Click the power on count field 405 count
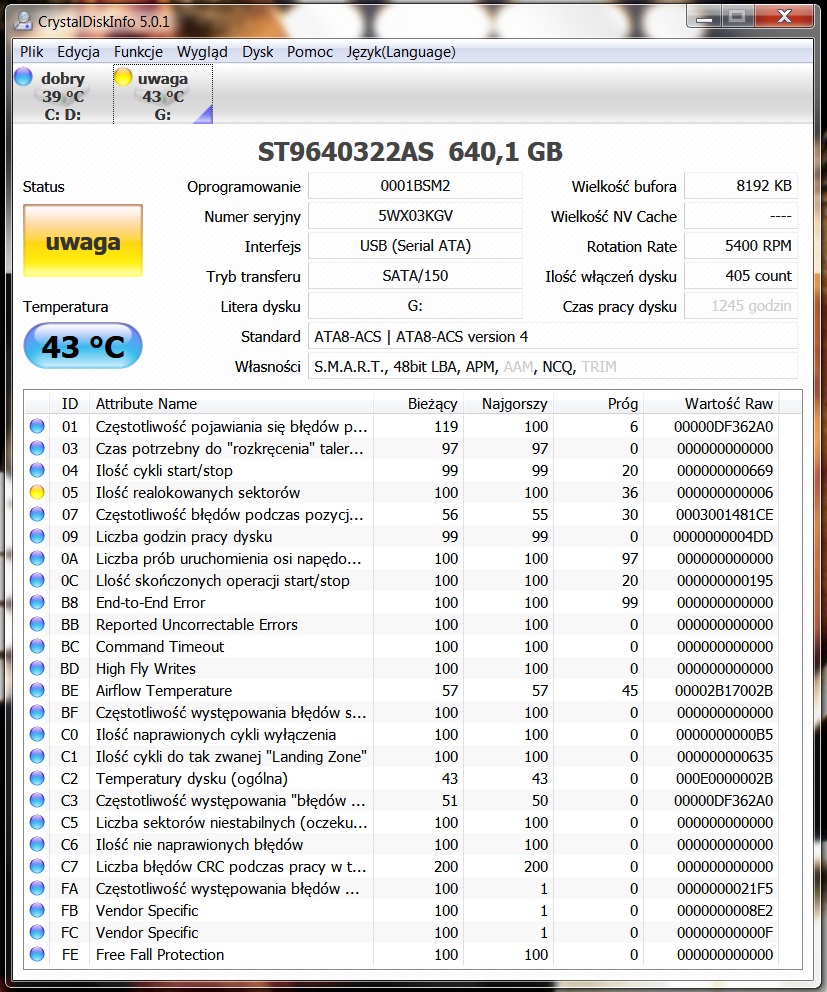The height and width of the screenshot is (992, 827). (x=741, y=276)
